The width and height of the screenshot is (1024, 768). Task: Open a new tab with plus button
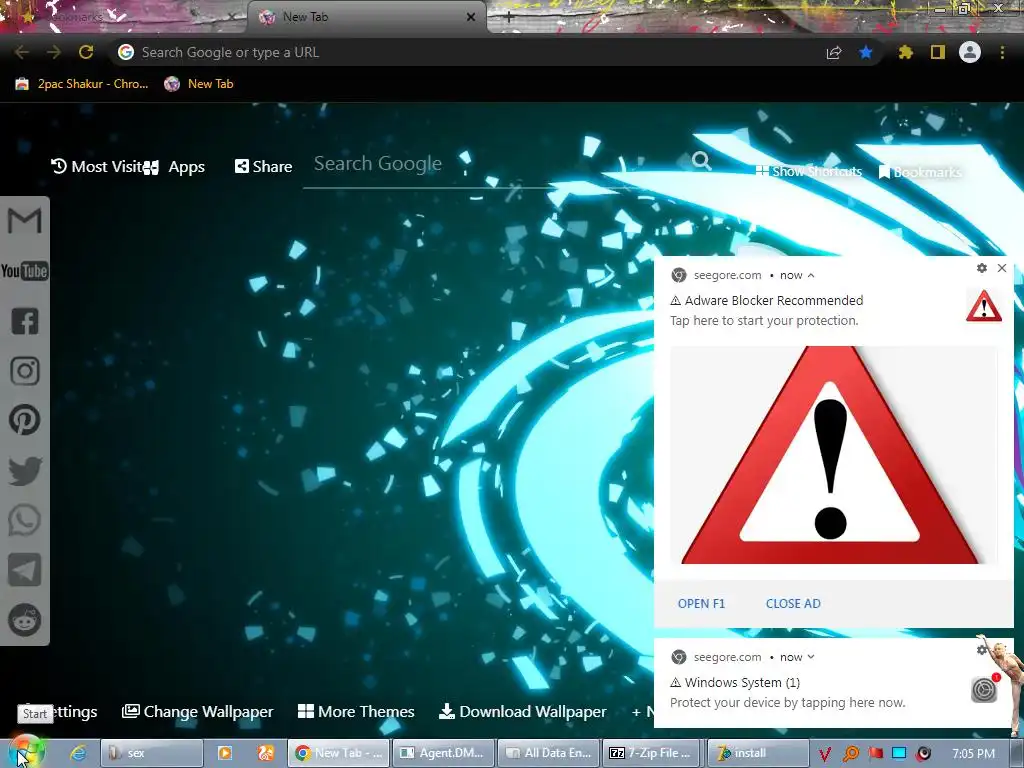509,18
